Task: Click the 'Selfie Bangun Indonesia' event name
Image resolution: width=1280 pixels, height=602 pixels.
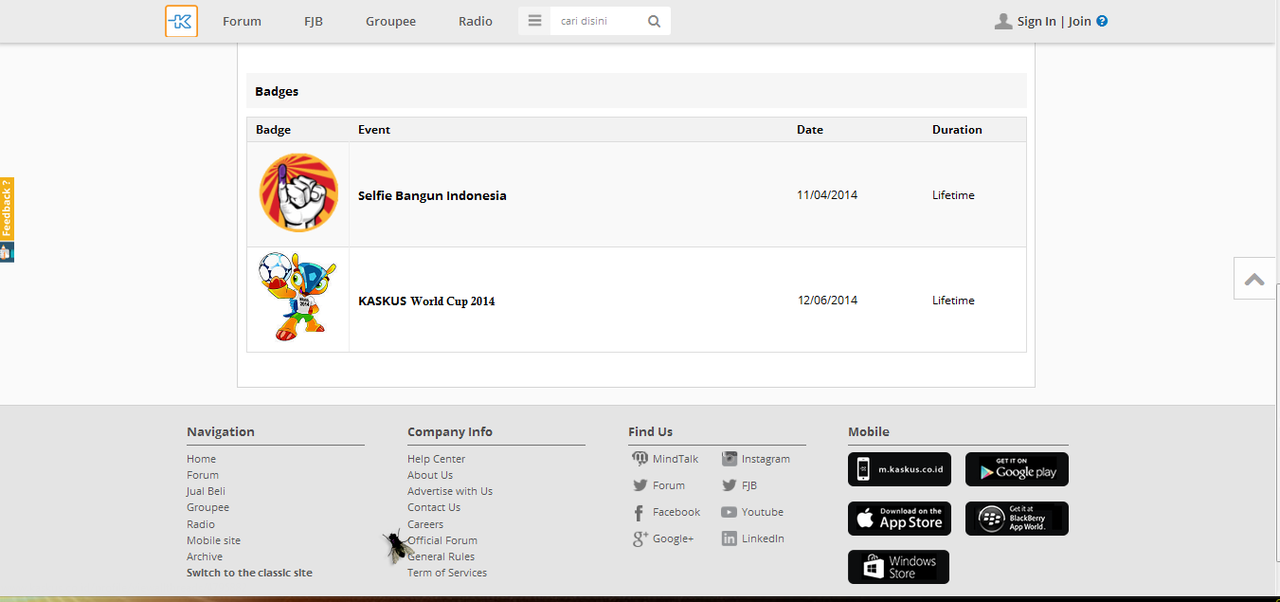Action: click(x=432, y=196)
